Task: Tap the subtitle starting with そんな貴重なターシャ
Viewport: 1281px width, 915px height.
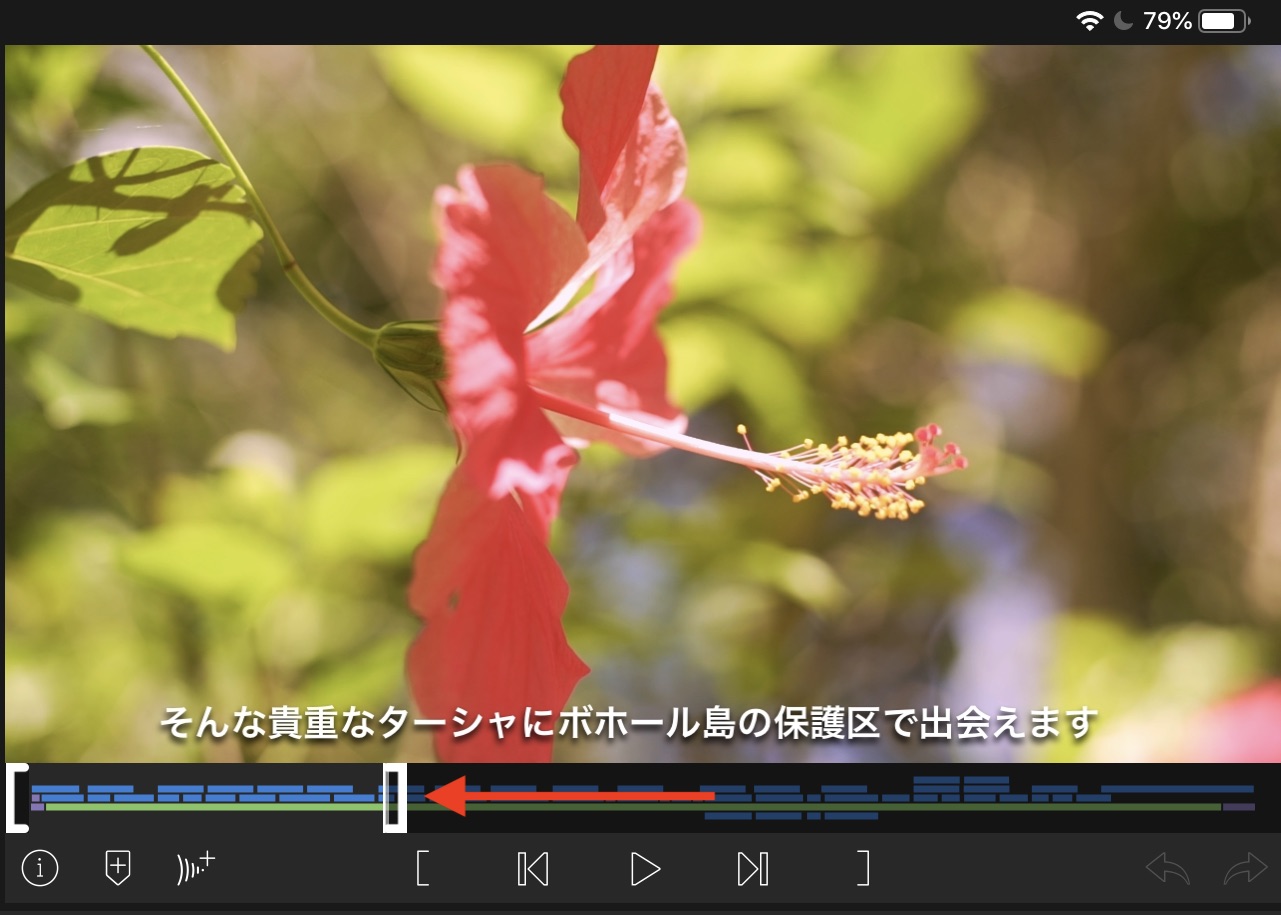Action: [629, 722]
